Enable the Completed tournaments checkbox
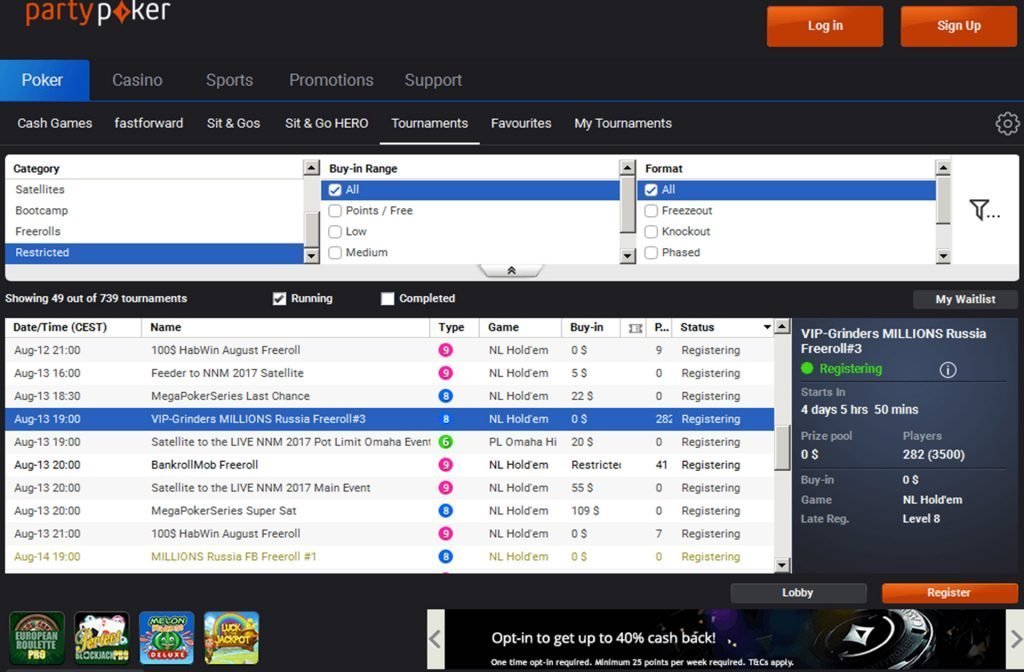This screenshot has width=1024, height=672. [387, 298]
